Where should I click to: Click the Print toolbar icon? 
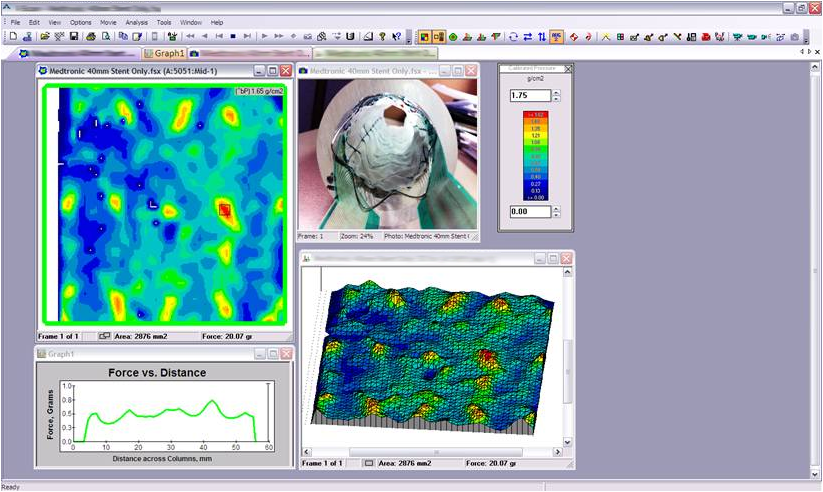pyautogui.click(x=90, y=36)
